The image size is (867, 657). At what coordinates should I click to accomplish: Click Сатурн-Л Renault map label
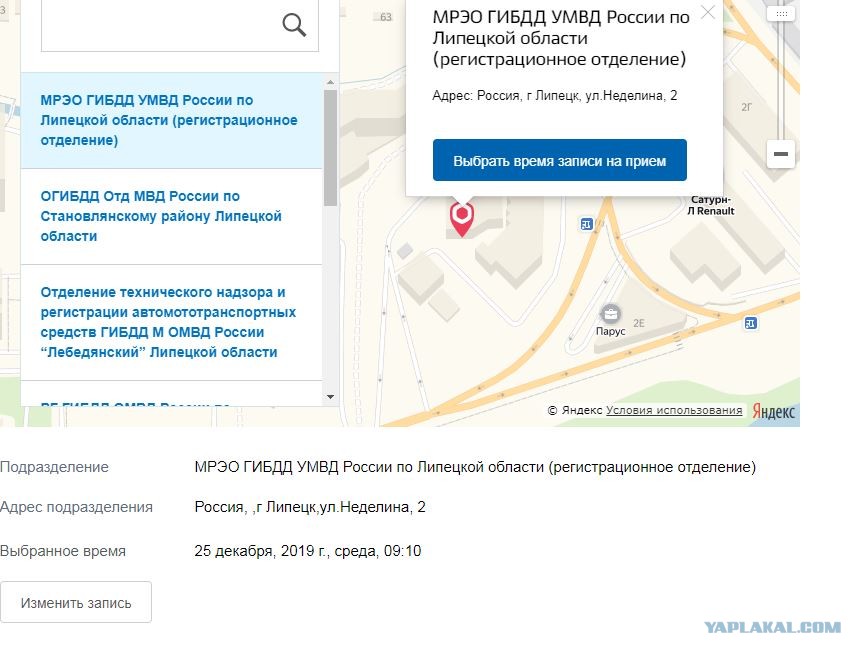[711, 205]
